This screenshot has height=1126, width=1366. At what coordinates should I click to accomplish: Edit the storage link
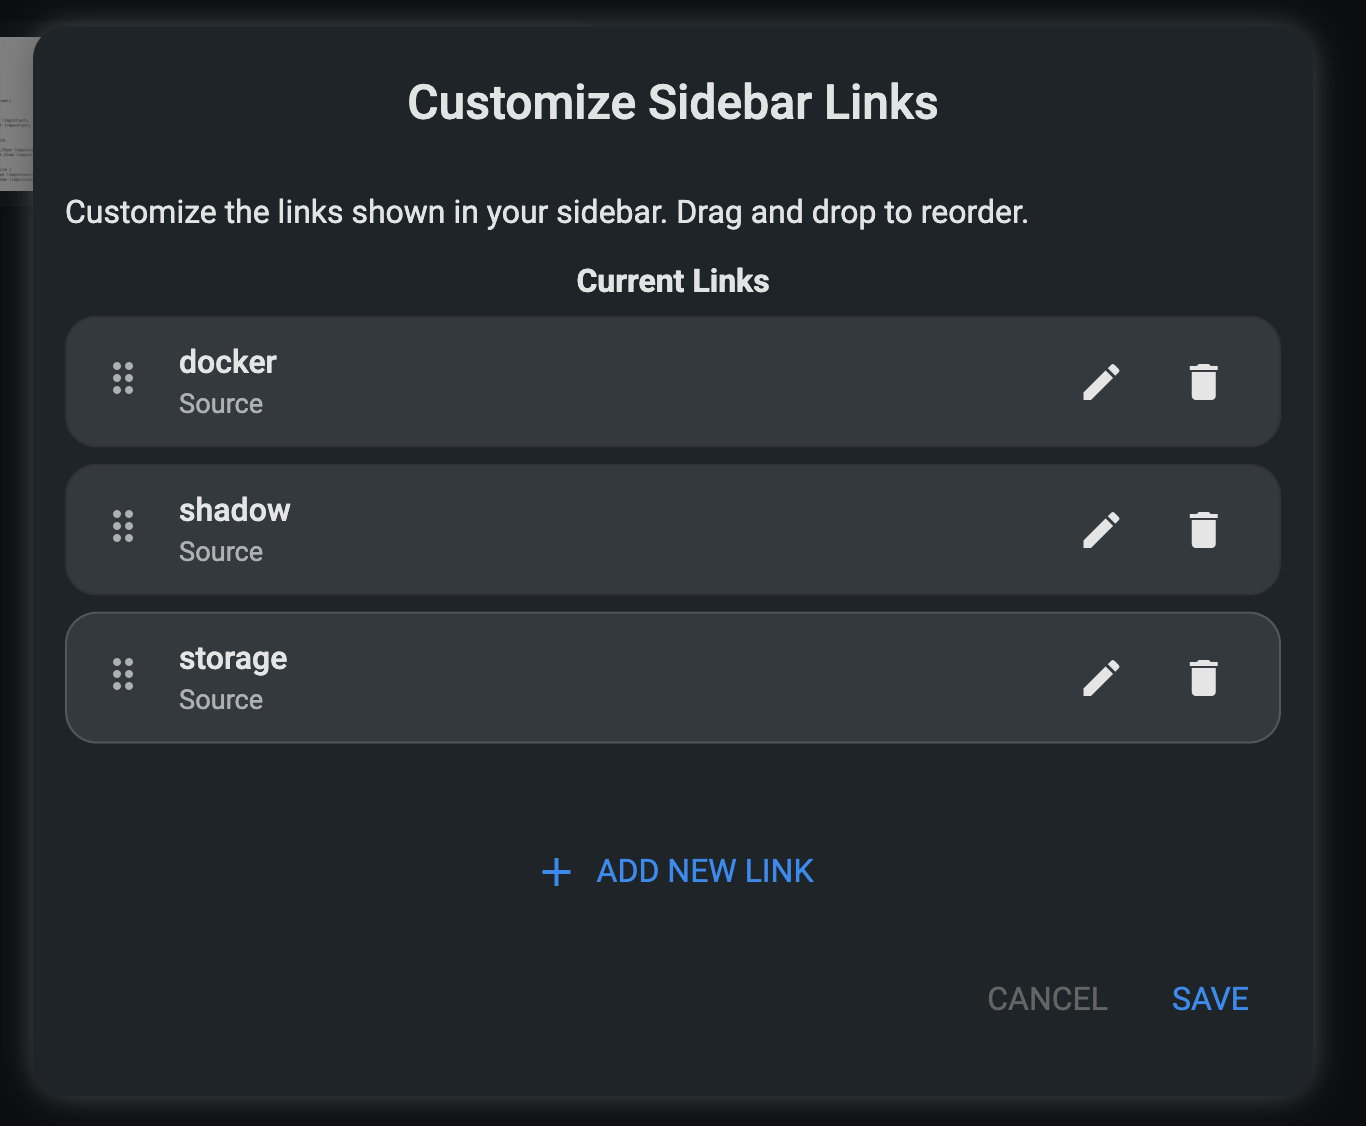click(1101, 678)
